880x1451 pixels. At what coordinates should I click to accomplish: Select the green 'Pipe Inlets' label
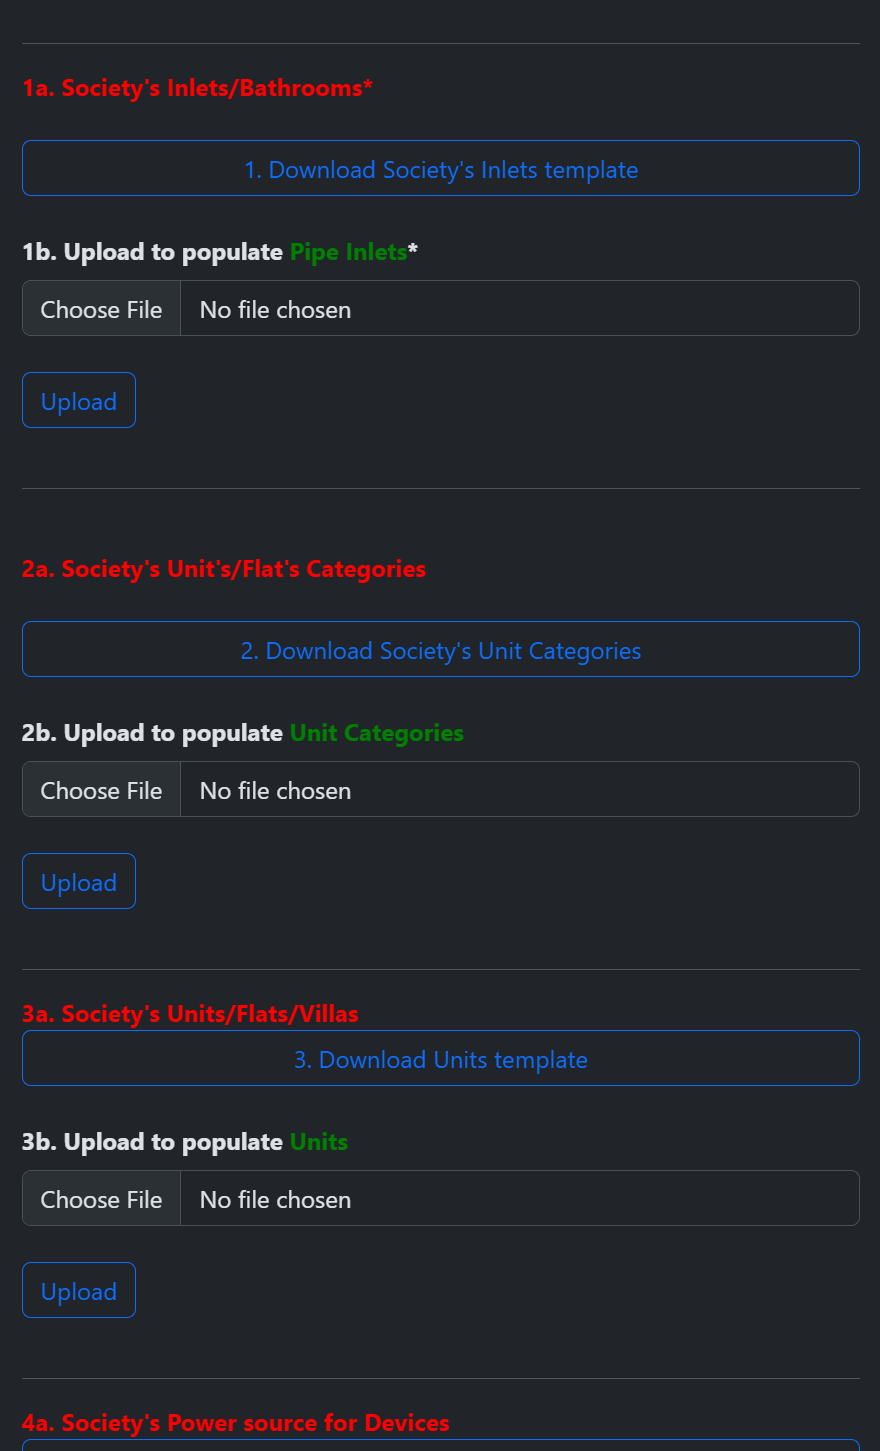(x=348, y=252)
